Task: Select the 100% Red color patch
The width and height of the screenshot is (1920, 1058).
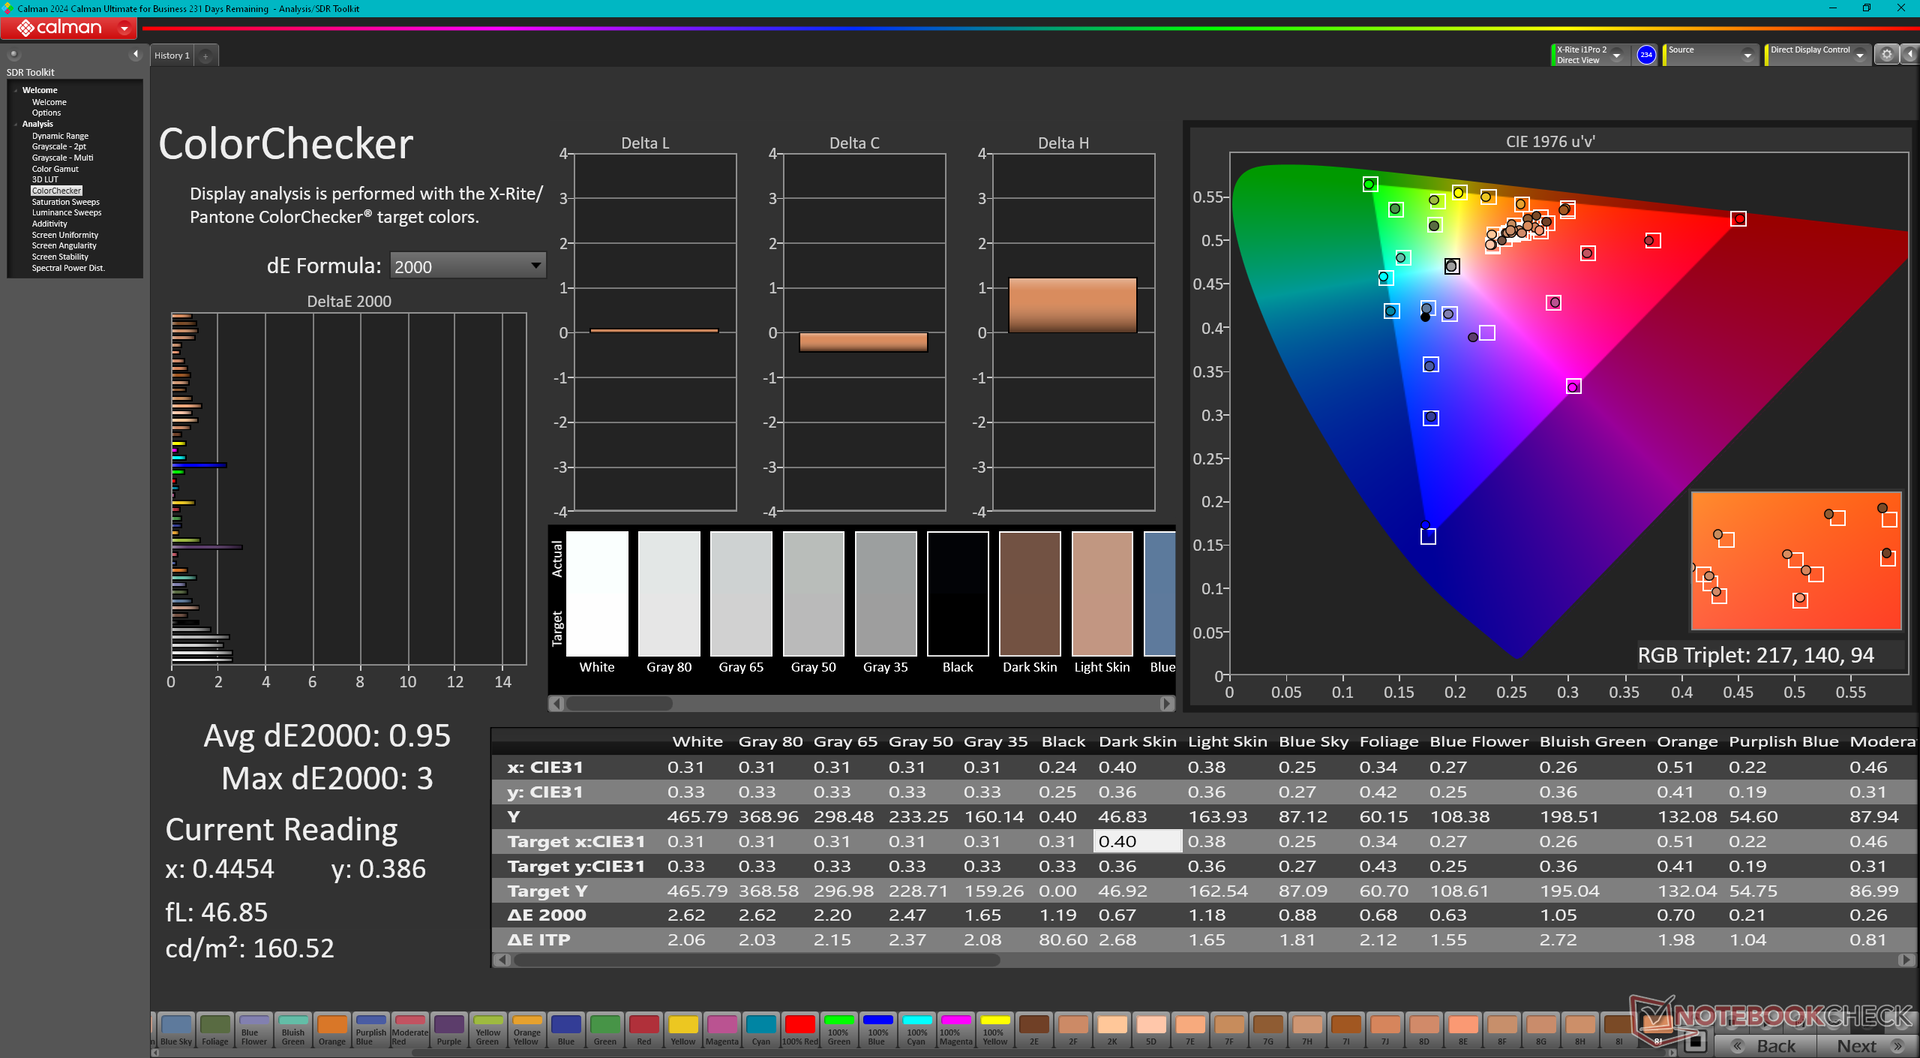Action: pyautogui.click(x=800, y=1030)
